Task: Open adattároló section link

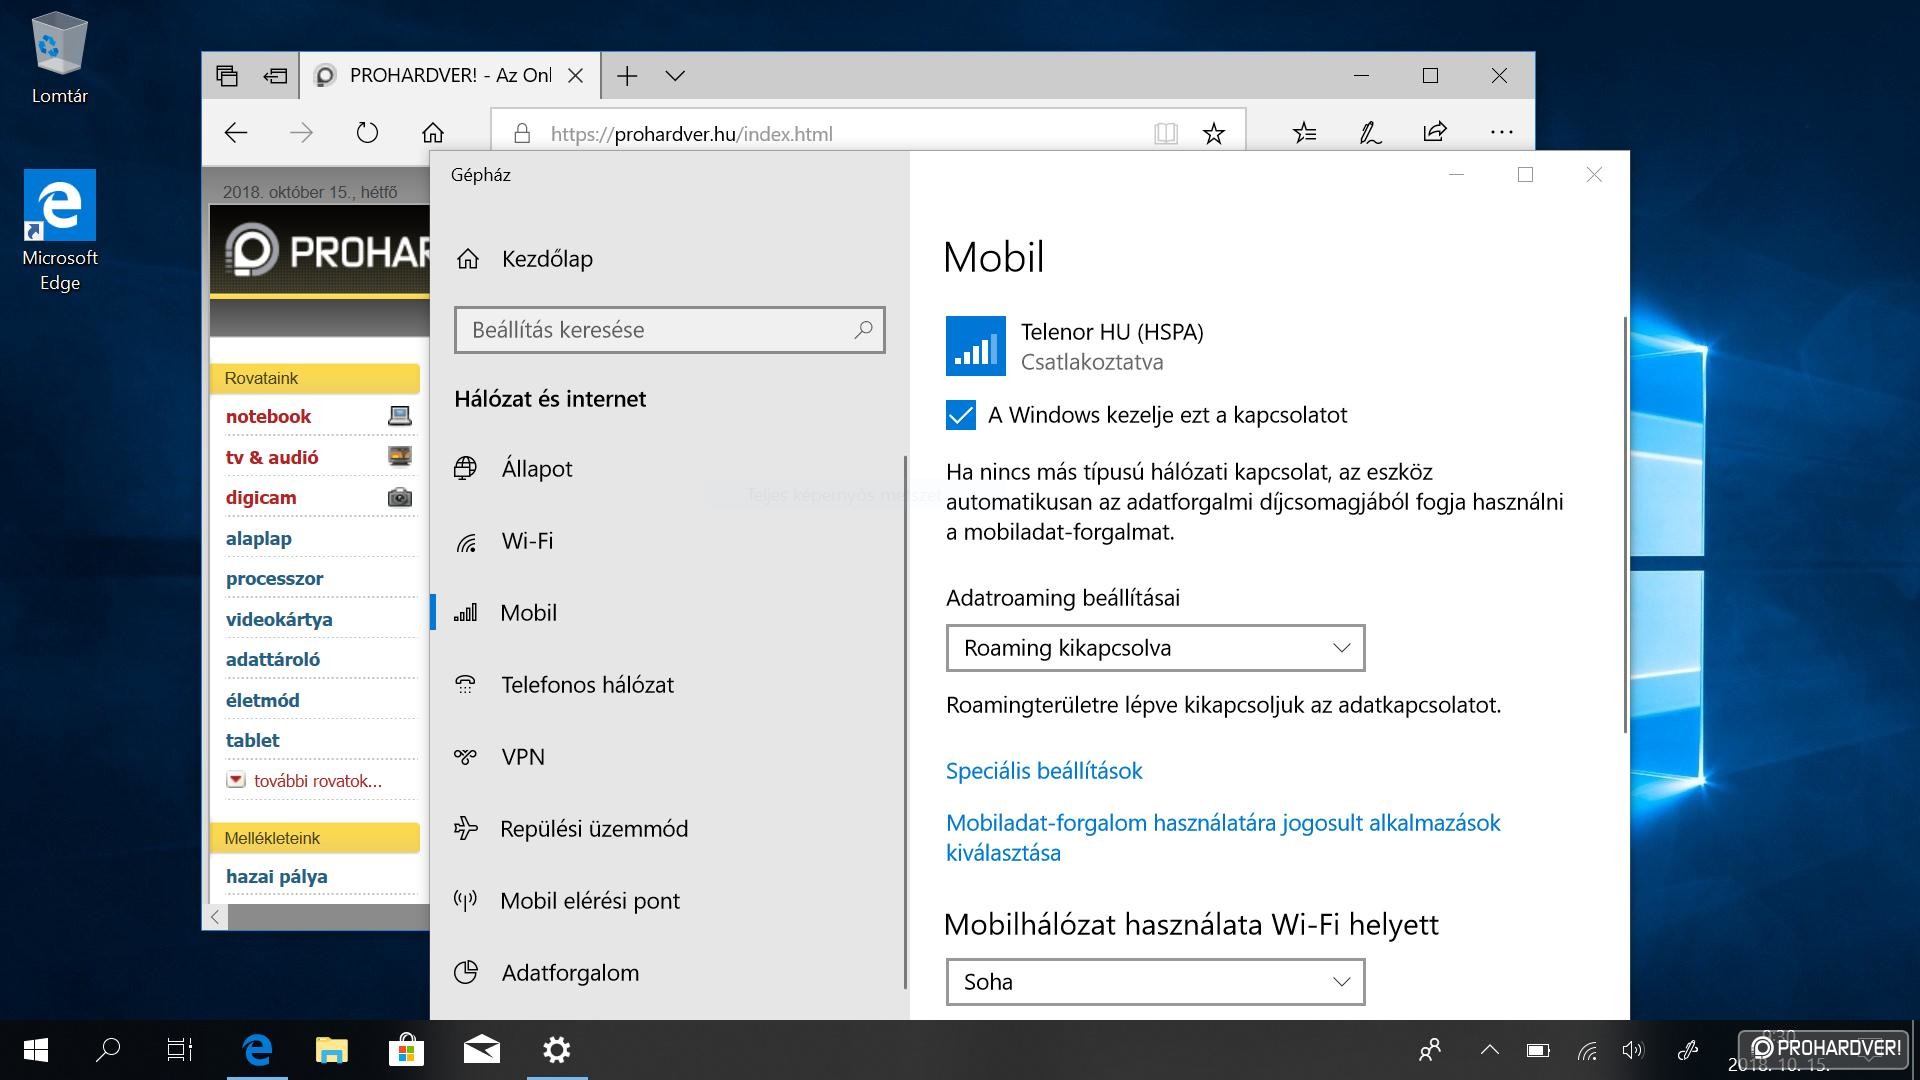Action: (x=273, y=659)
